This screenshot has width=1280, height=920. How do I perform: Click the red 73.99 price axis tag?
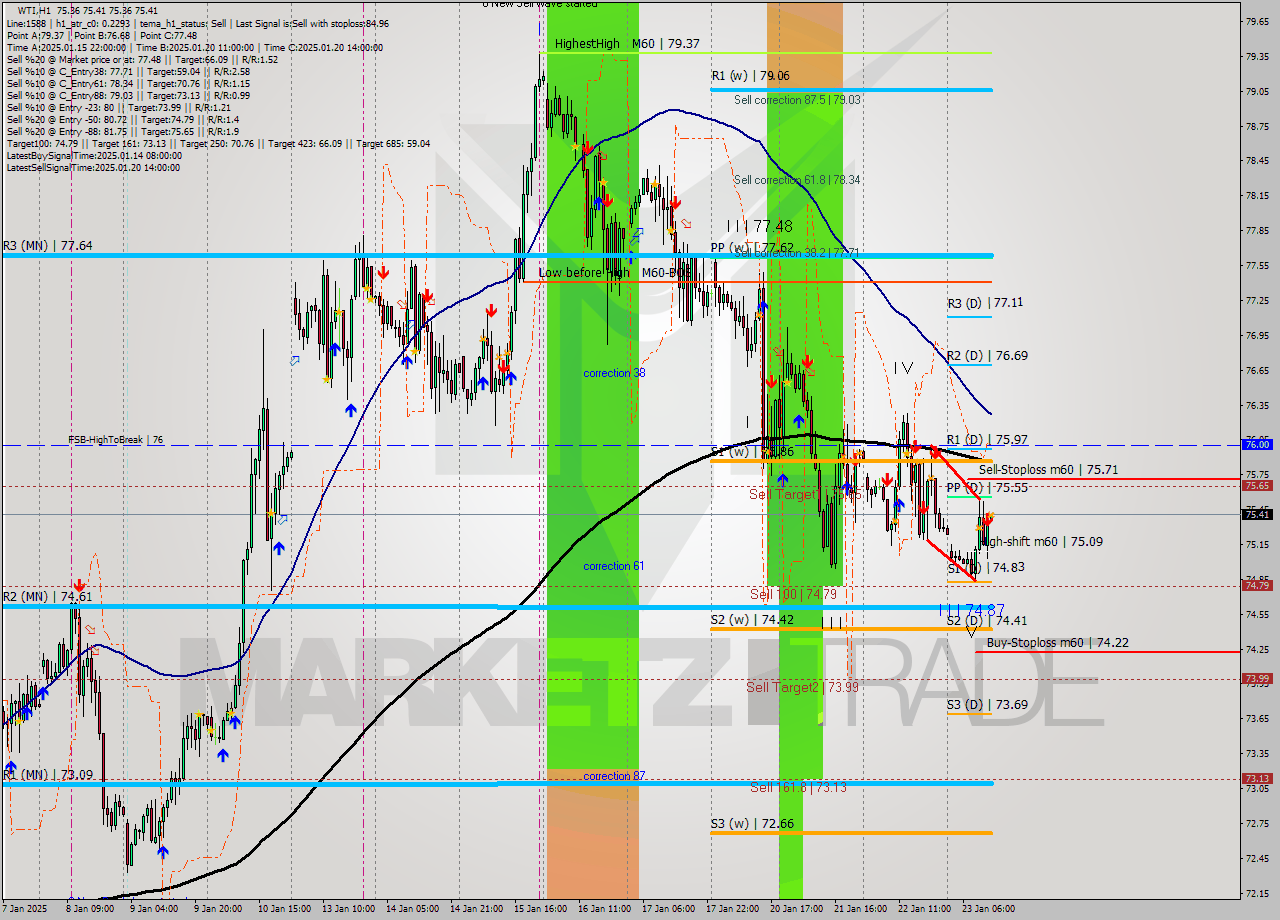[x=1257, y=678]
